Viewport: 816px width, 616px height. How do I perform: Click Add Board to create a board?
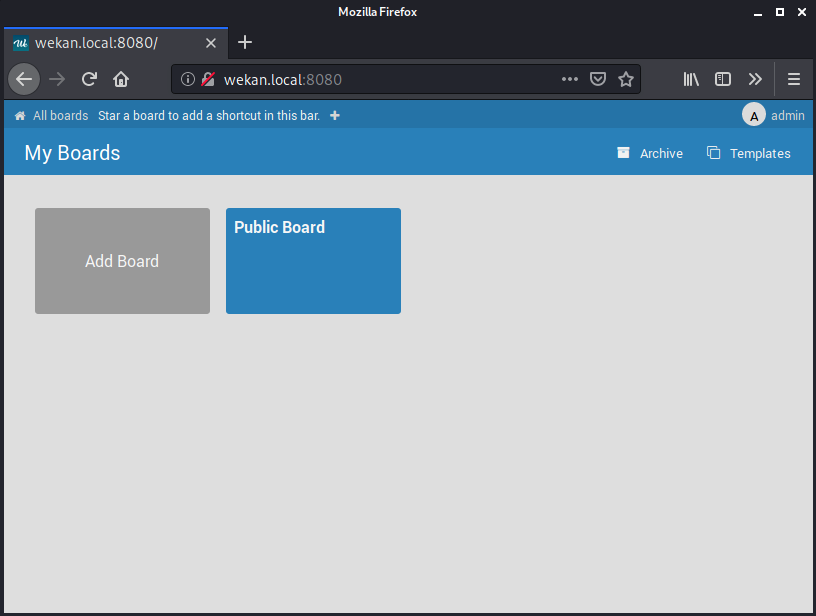[x=122, y=261]
